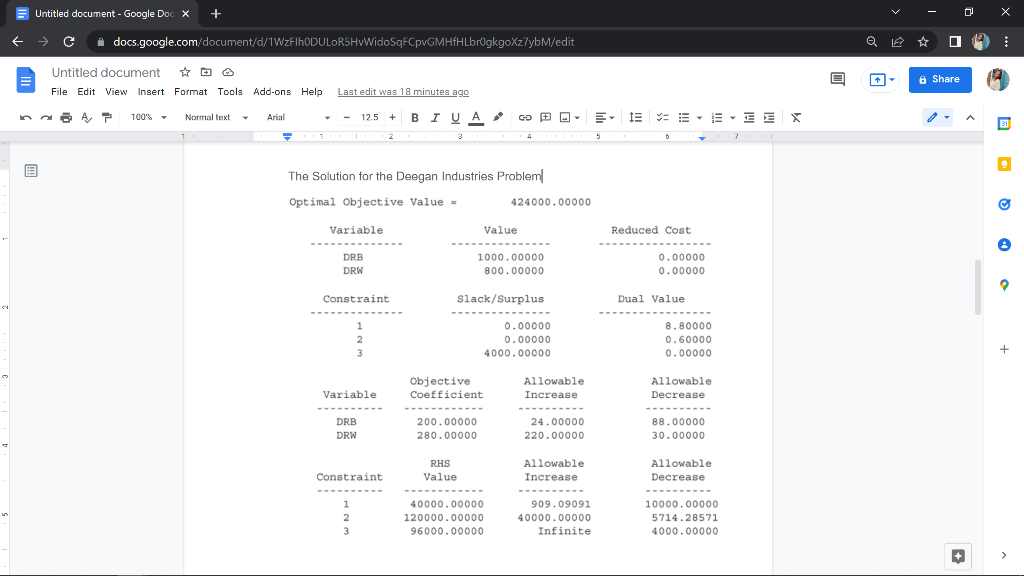Viewport: 1024px width, 576px height.
Task: Decrease the indent
Action: coord(749,118)
